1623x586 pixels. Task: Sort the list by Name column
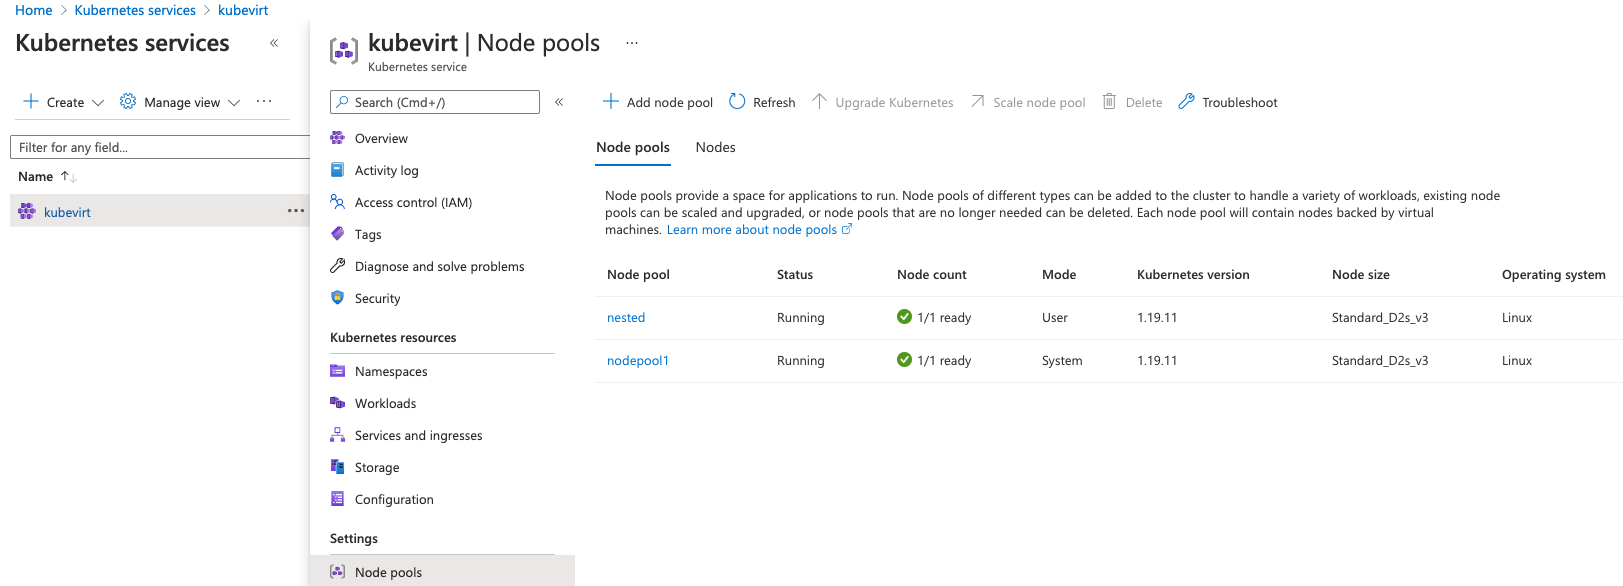(47, 176)
